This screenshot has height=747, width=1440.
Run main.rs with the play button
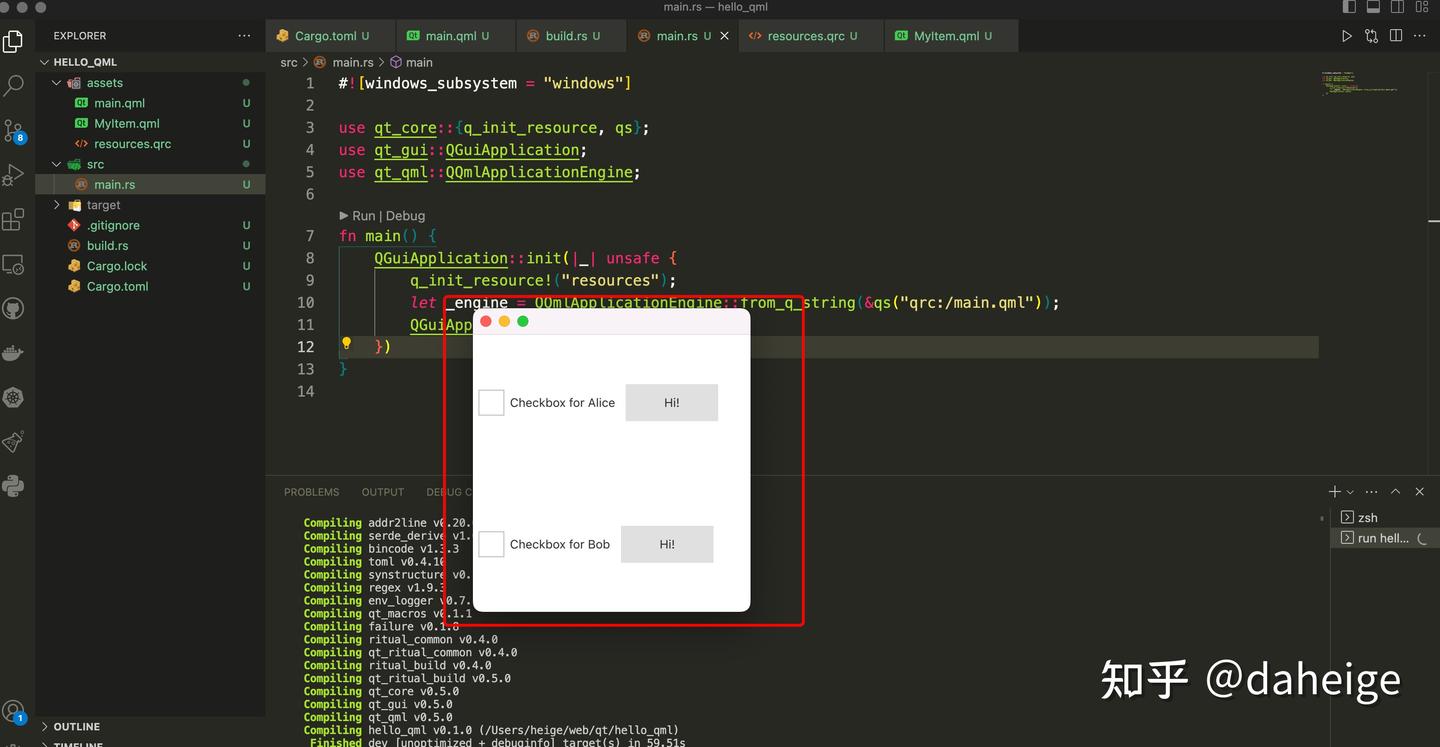(1347, 35)
